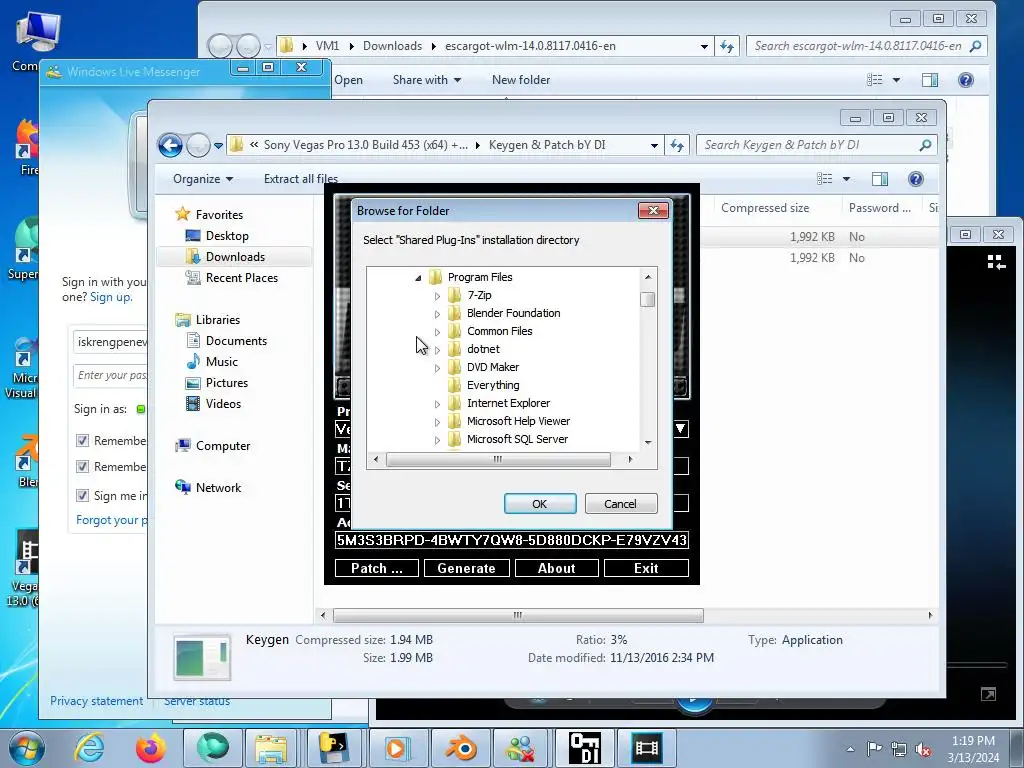Click OK in Browse for Folder dialog
The image size is (1024, 768).
539,504
